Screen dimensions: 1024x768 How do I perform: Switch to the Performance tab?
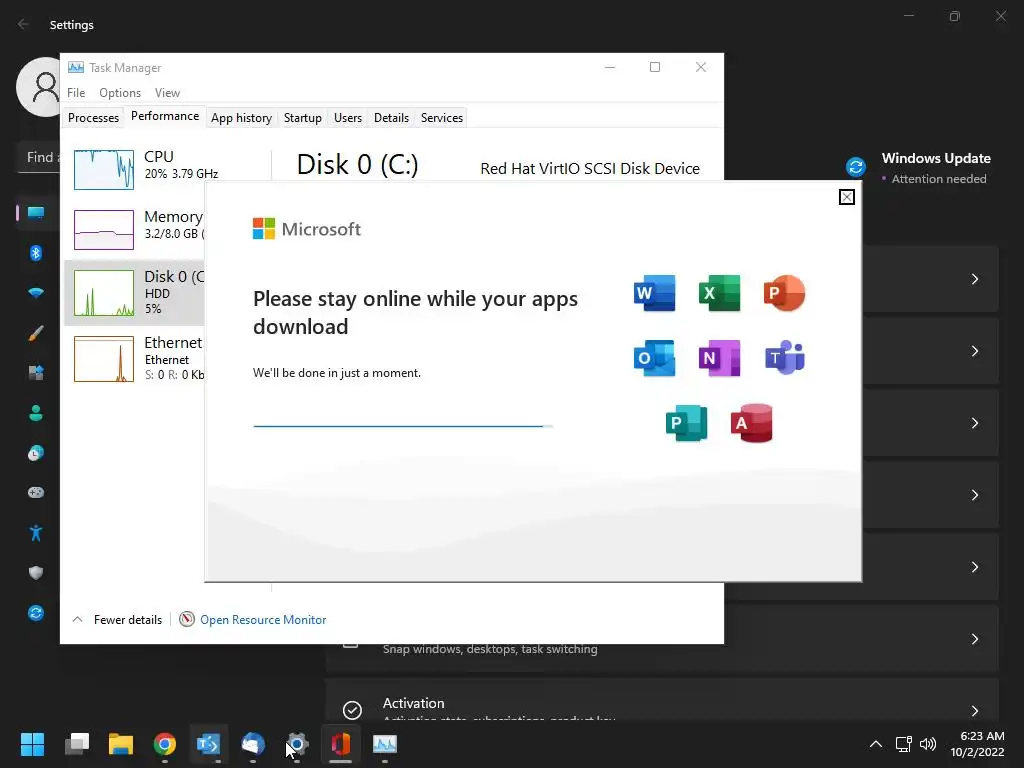[x=165, y=116]
